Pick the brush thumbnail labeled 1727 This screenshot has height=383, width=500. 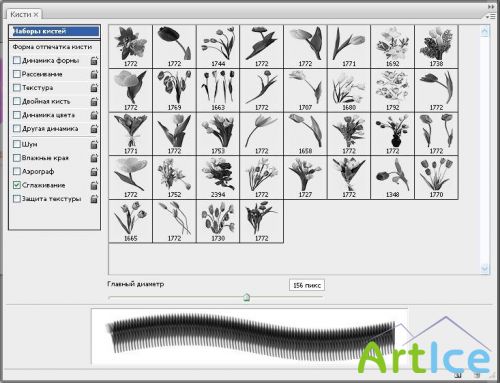click(x=305, y=177)
